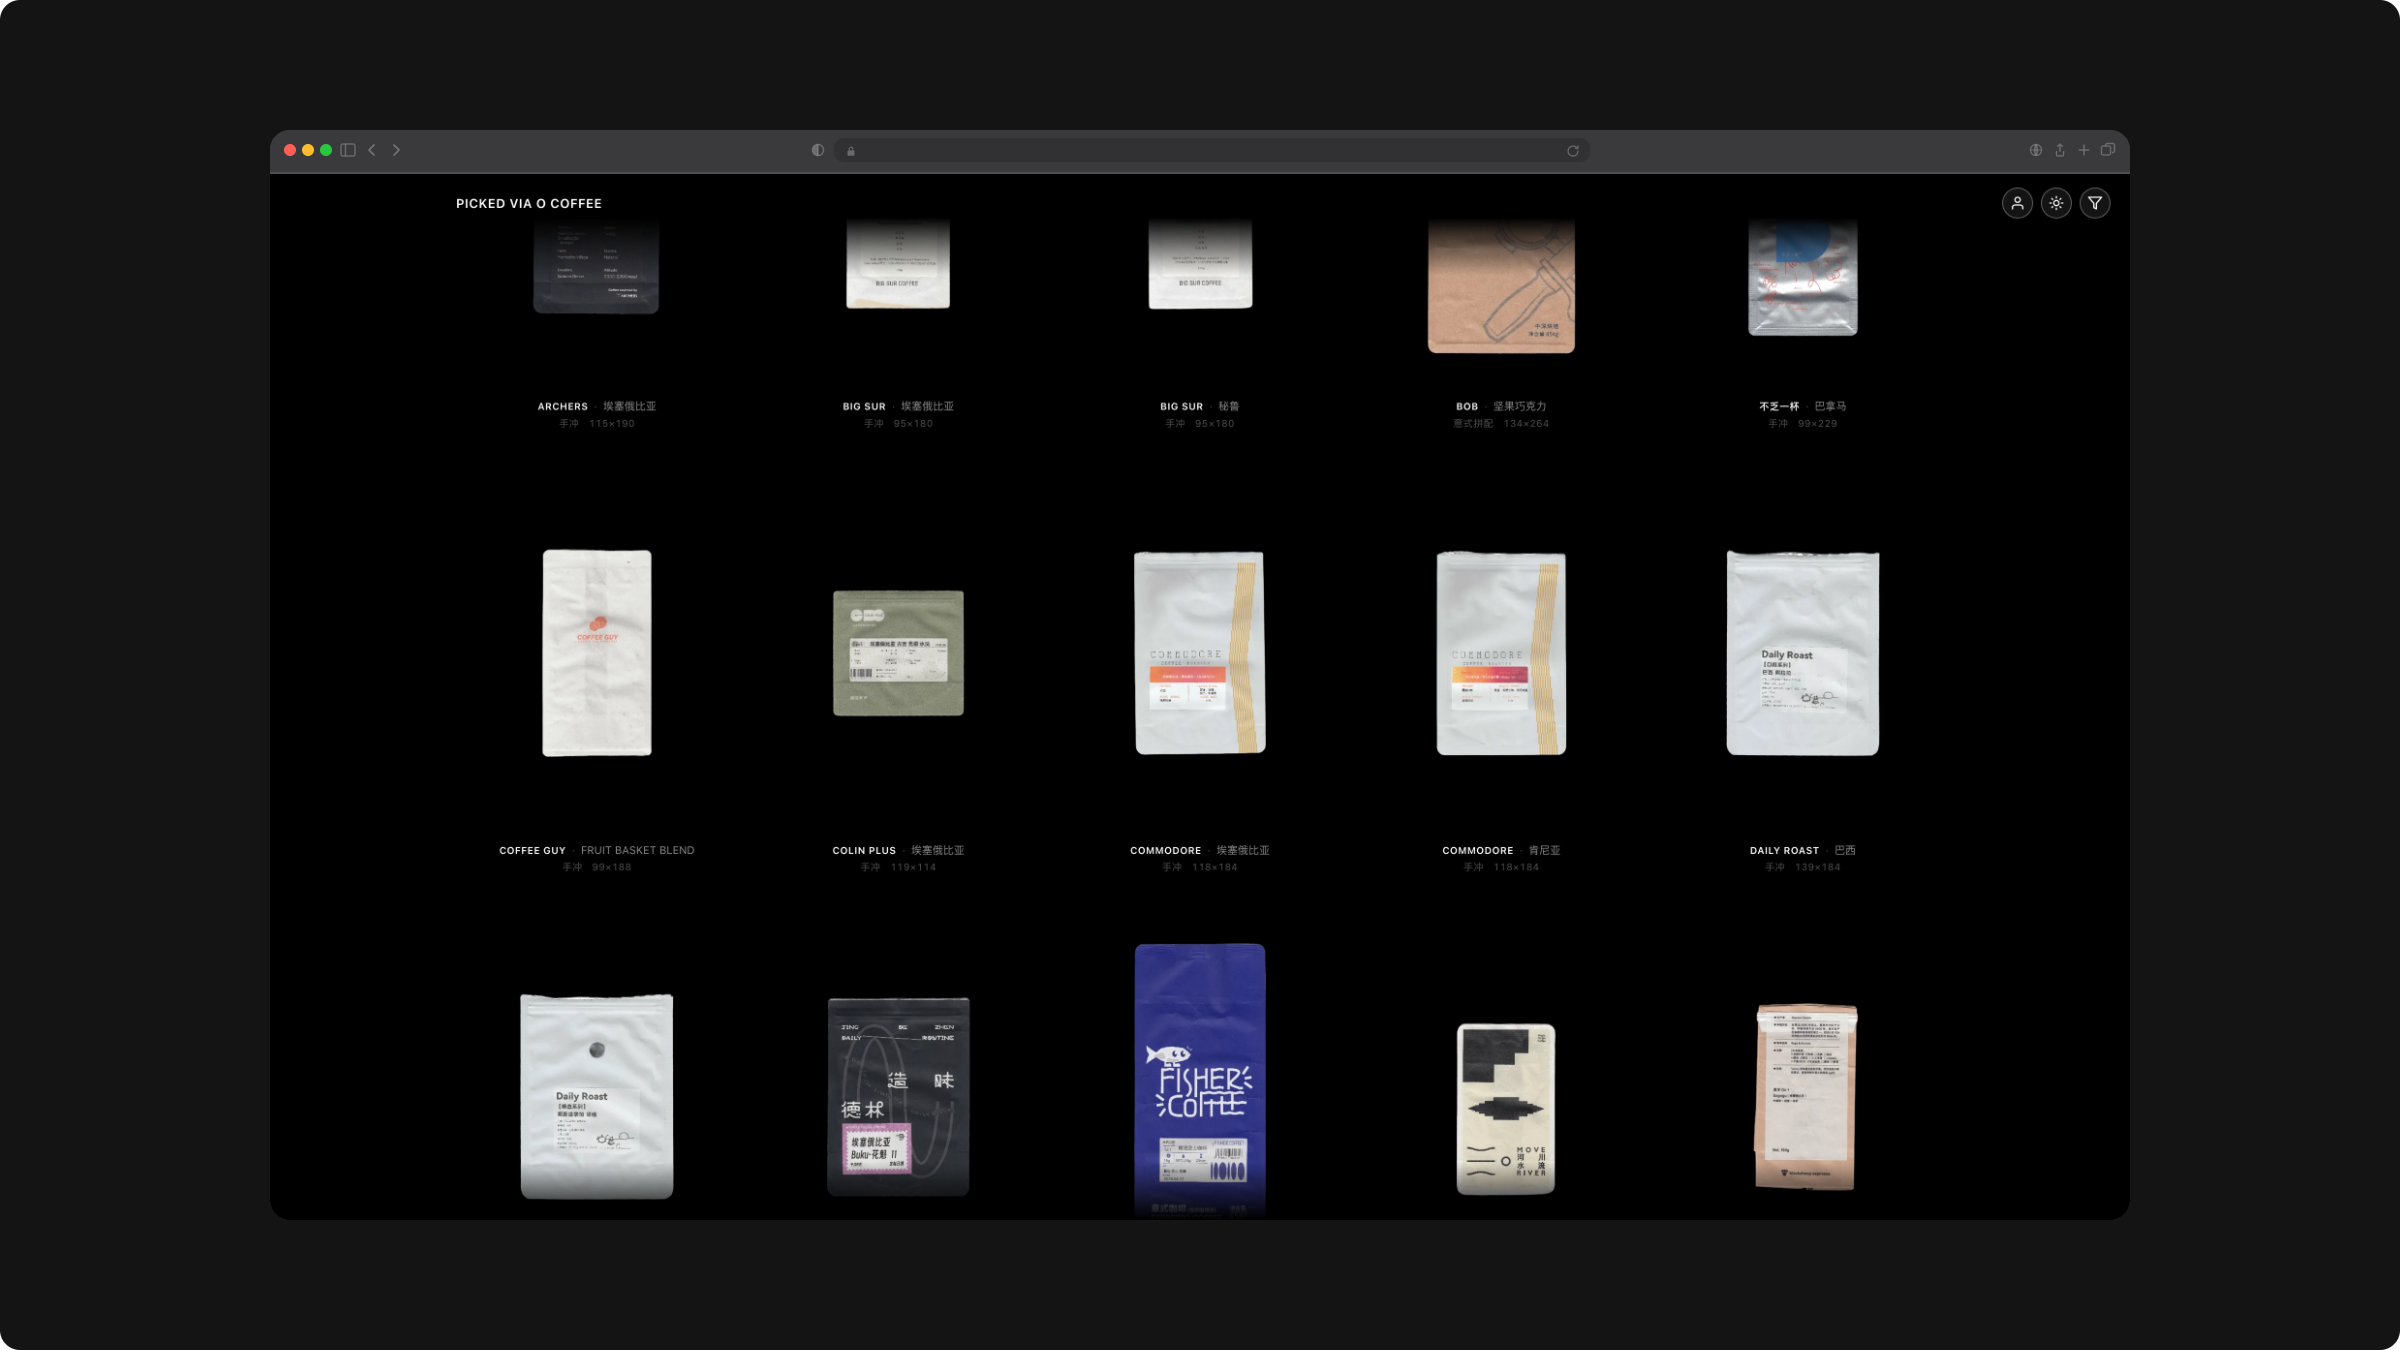Click the PICKED VIA O COFFEE site title
The image size is (2400, 1350).
pos(529,203)
